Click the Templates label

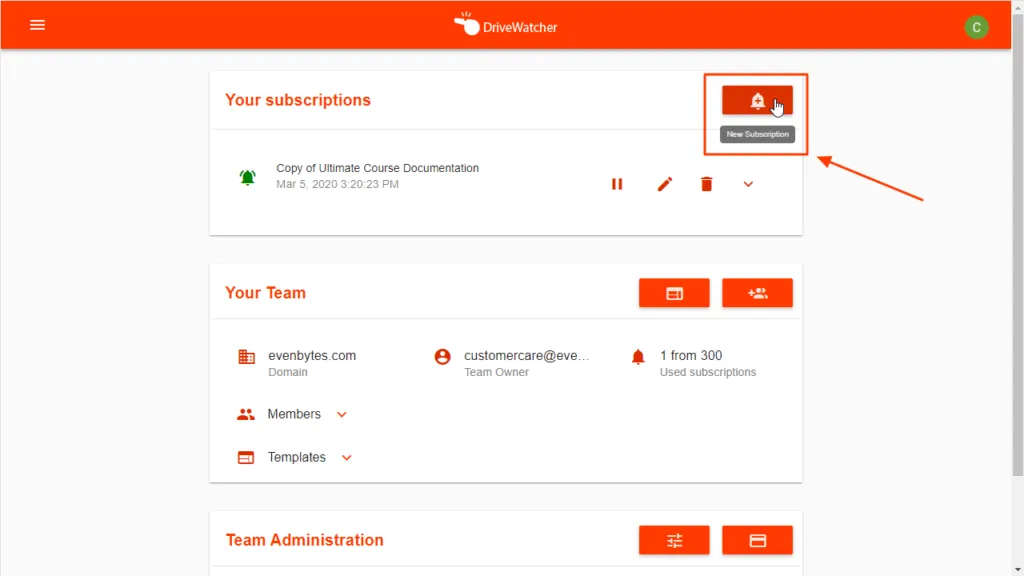pos(296,457)
